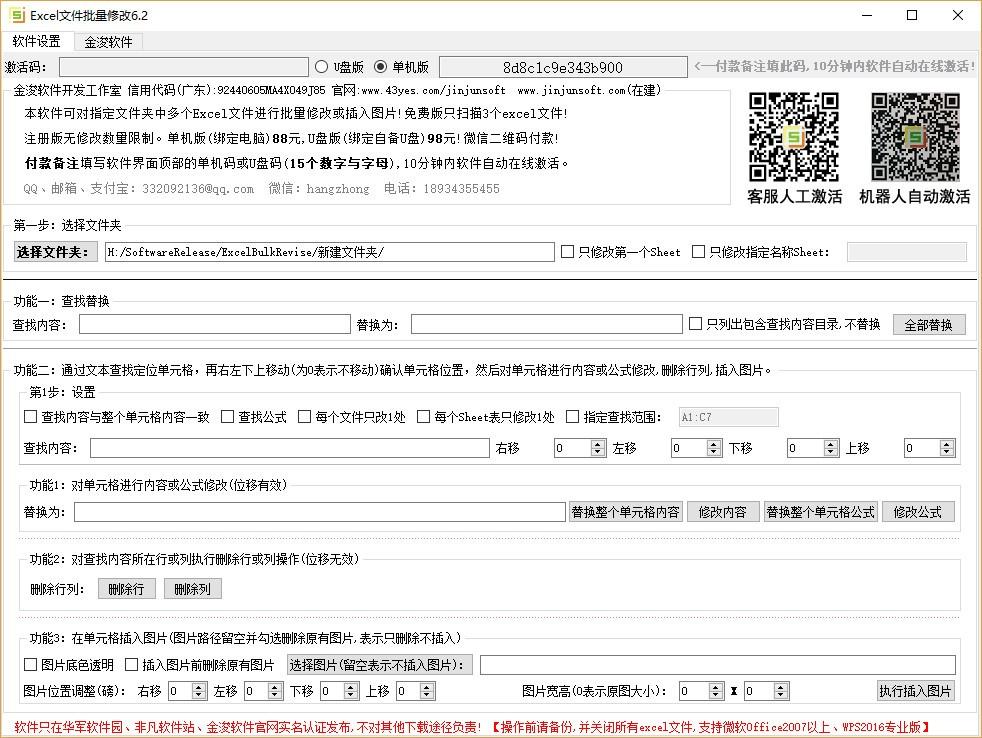This screenshot has width=982, height=738.
Task: Increase the image height value
Action: pos(781,687)
